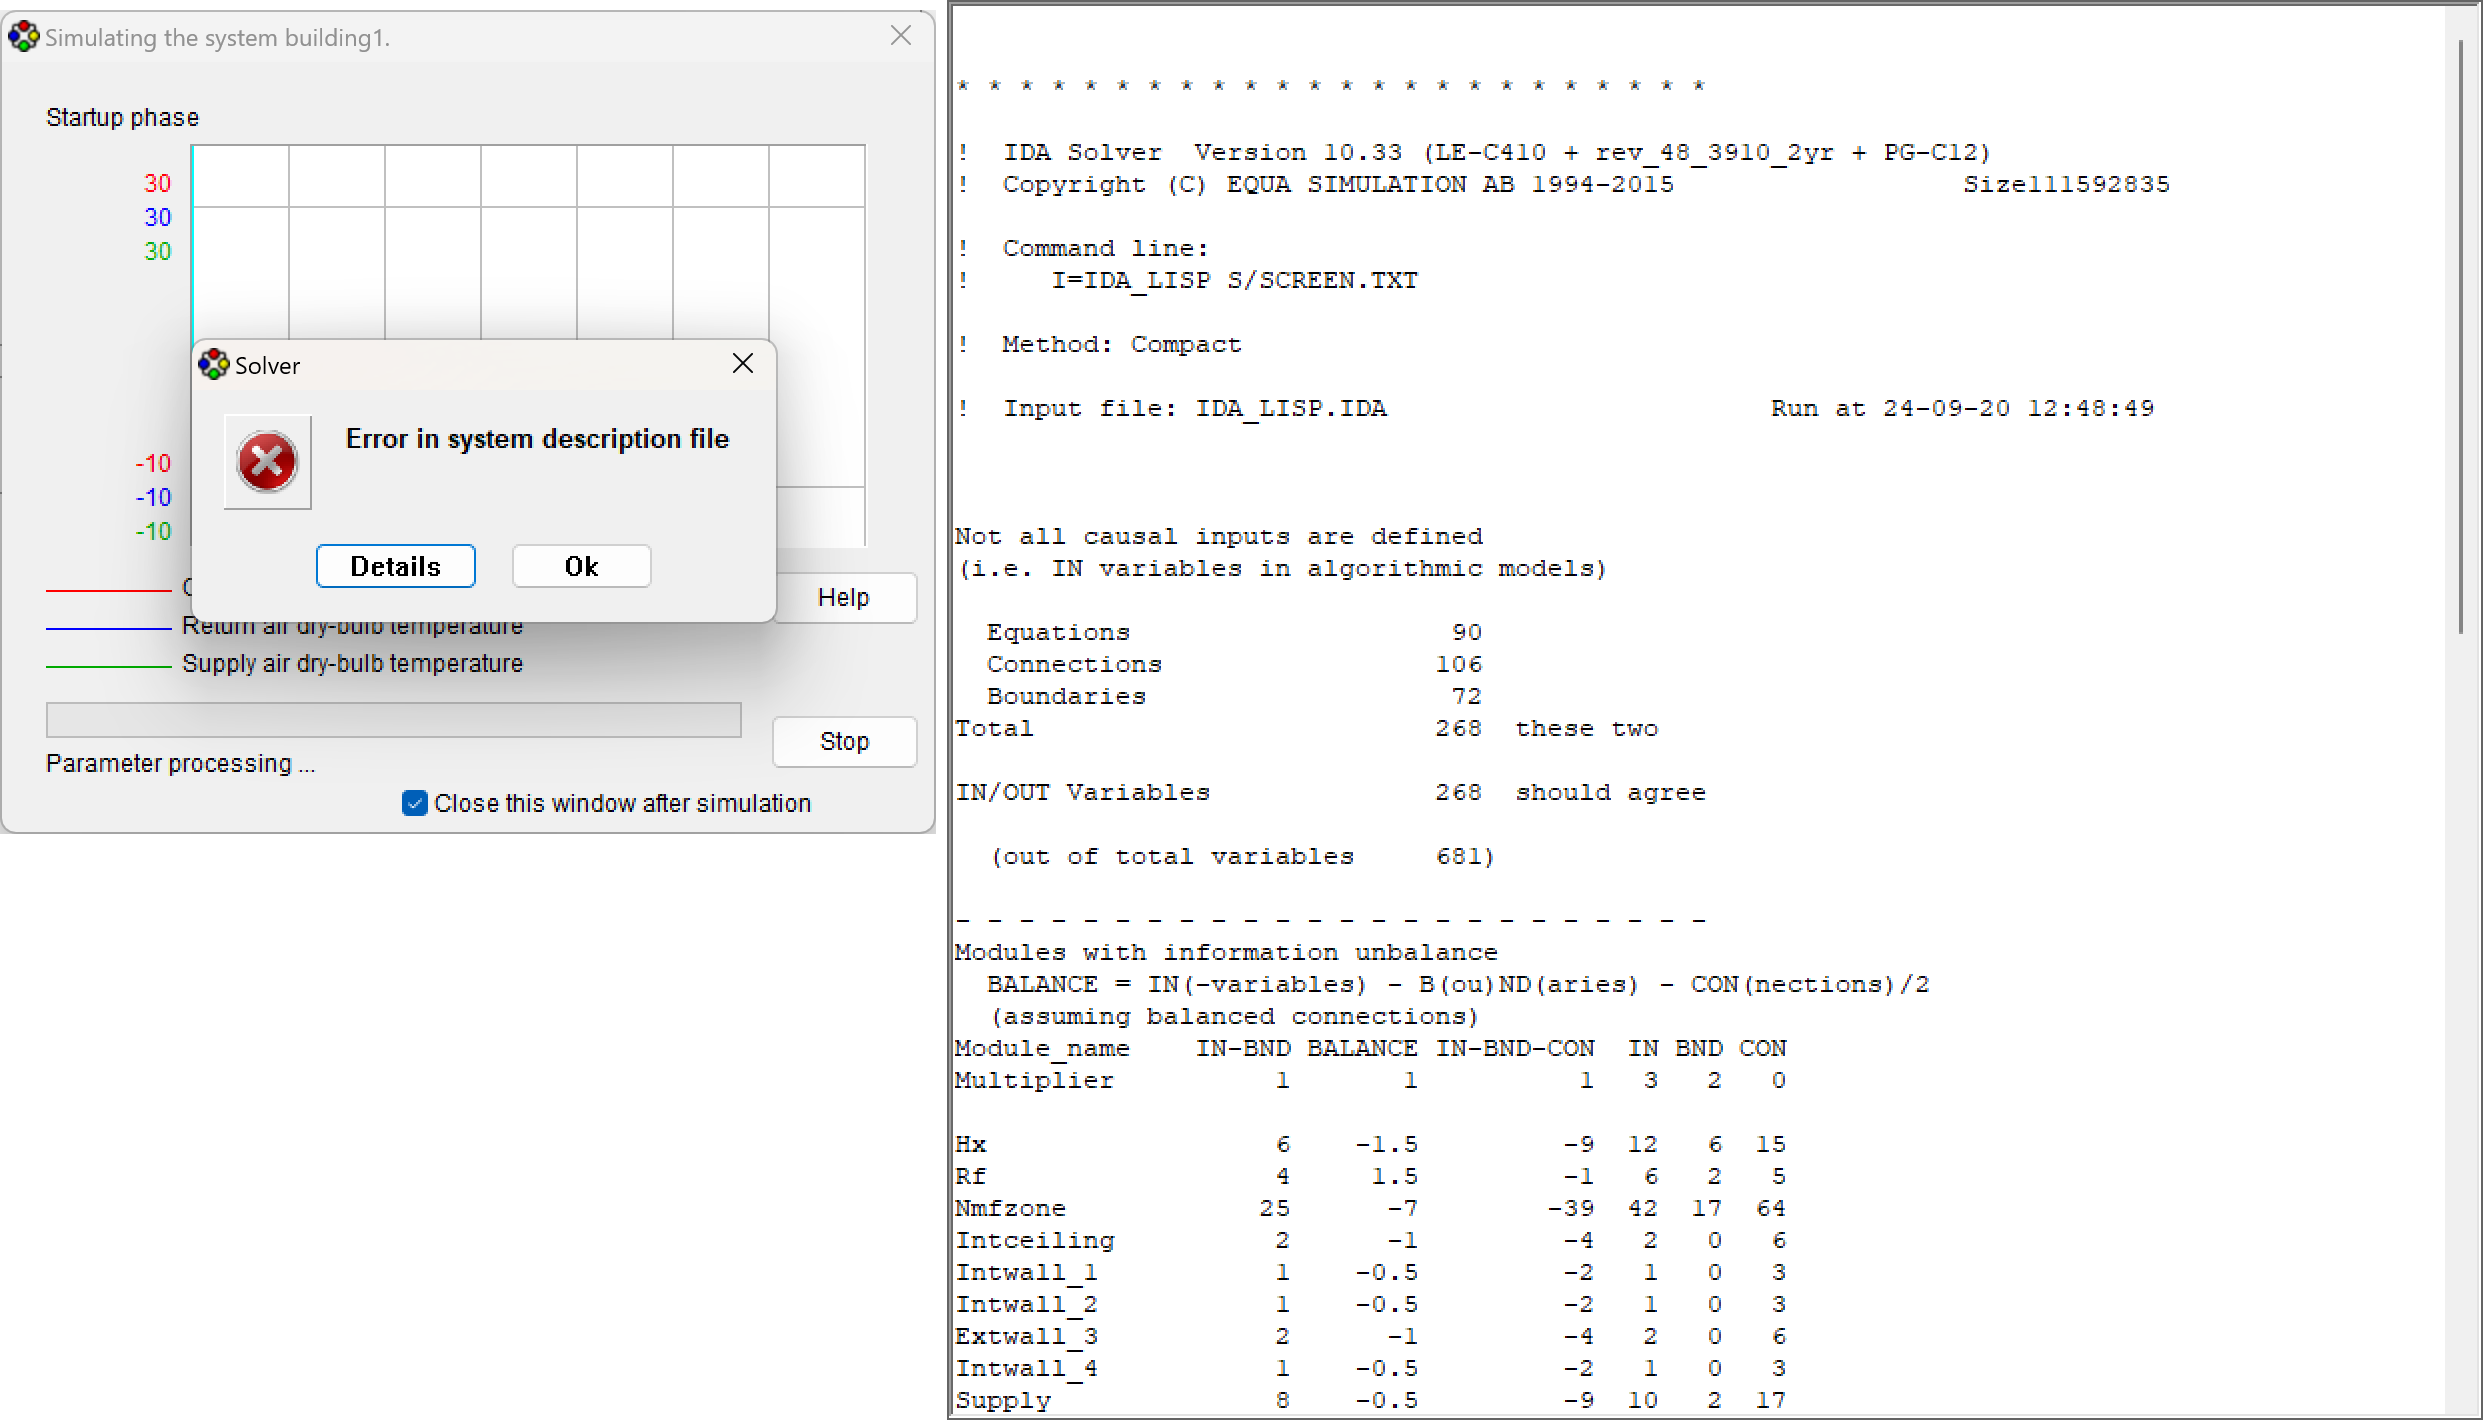
Task: Open Details for the solver error
Action: [395, 567]
